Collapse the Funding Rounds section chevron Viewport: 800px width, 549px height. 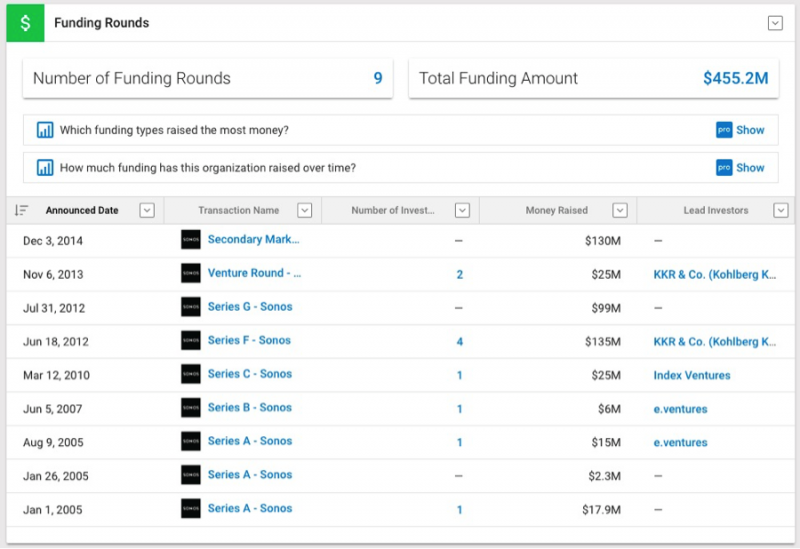click(775, 23)
